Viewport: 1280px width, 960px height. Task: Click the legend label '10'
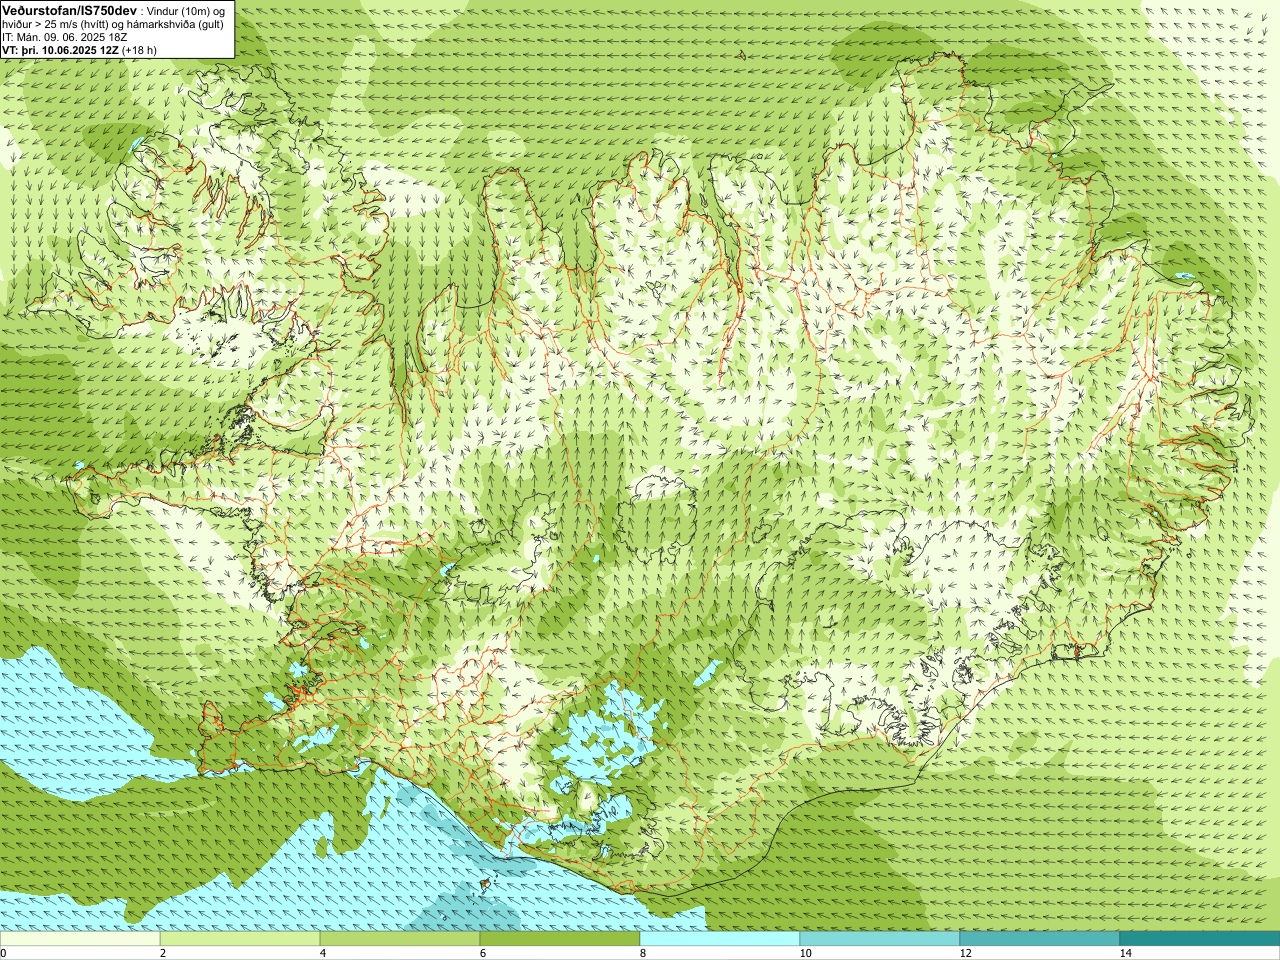tap(805, 953)
